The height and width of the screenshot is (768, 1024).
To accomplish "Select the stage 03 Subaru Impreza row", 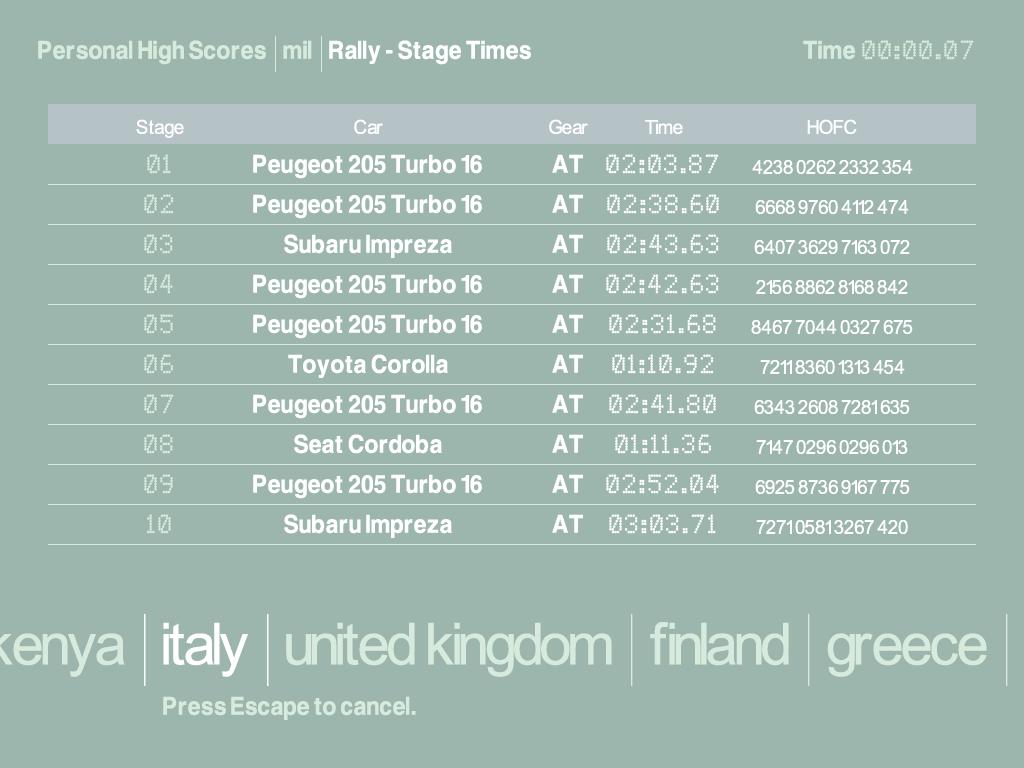I will tap(367, 245).
